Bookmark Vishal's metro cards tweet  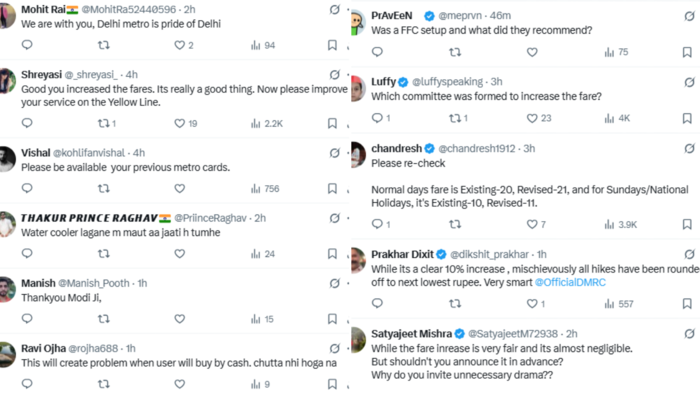332,188
